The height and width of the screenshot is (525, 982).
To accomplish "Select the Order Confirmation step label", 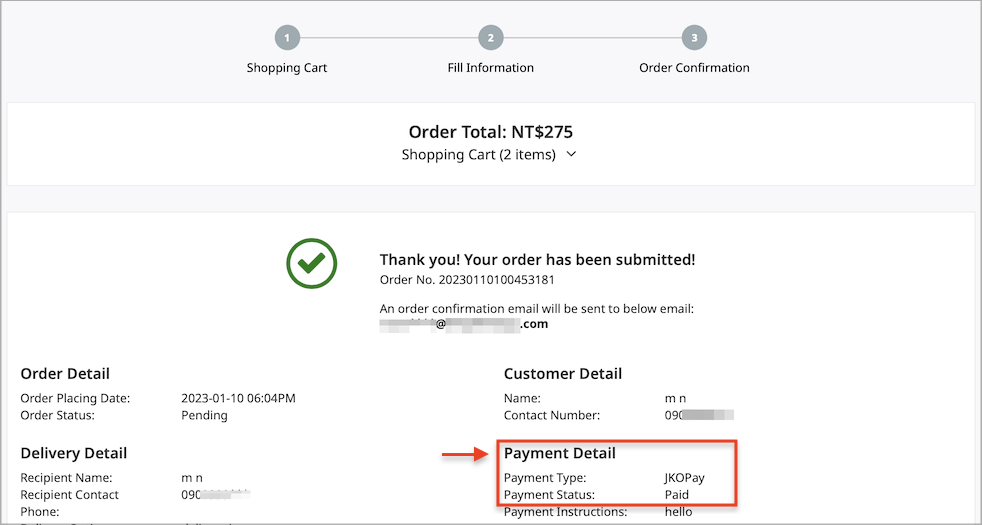I will [694, 68].
